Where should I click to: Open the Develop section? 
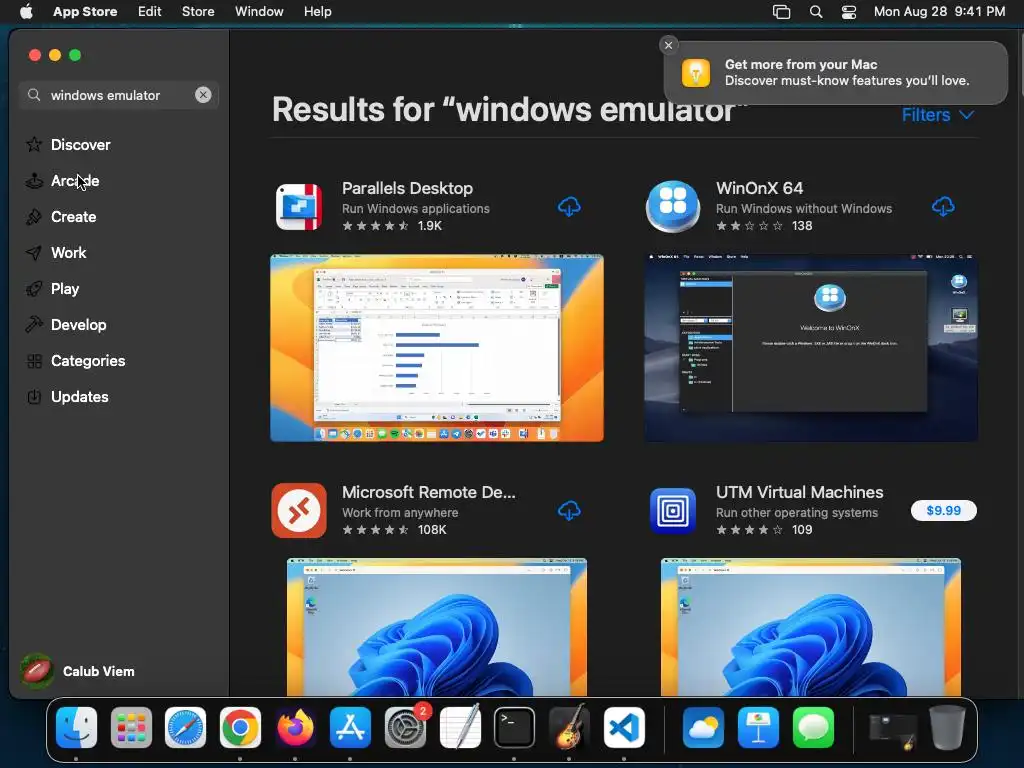(x=78, y=324)
